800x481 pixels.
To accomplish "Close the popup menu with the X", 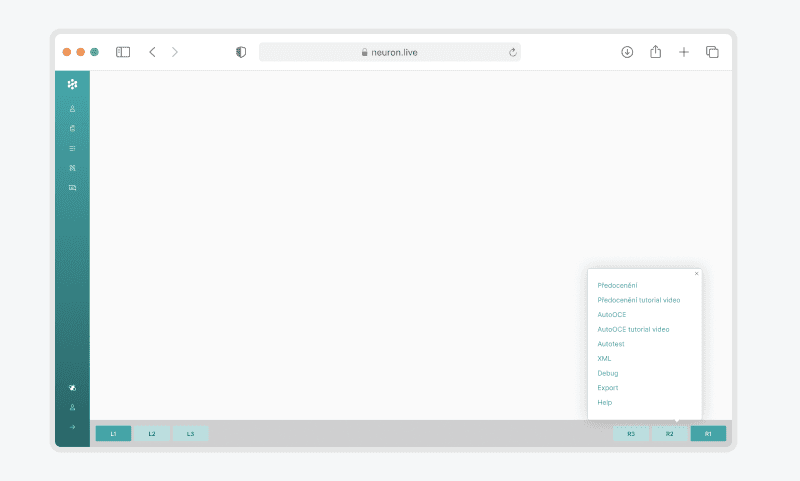I will [696, 273].
